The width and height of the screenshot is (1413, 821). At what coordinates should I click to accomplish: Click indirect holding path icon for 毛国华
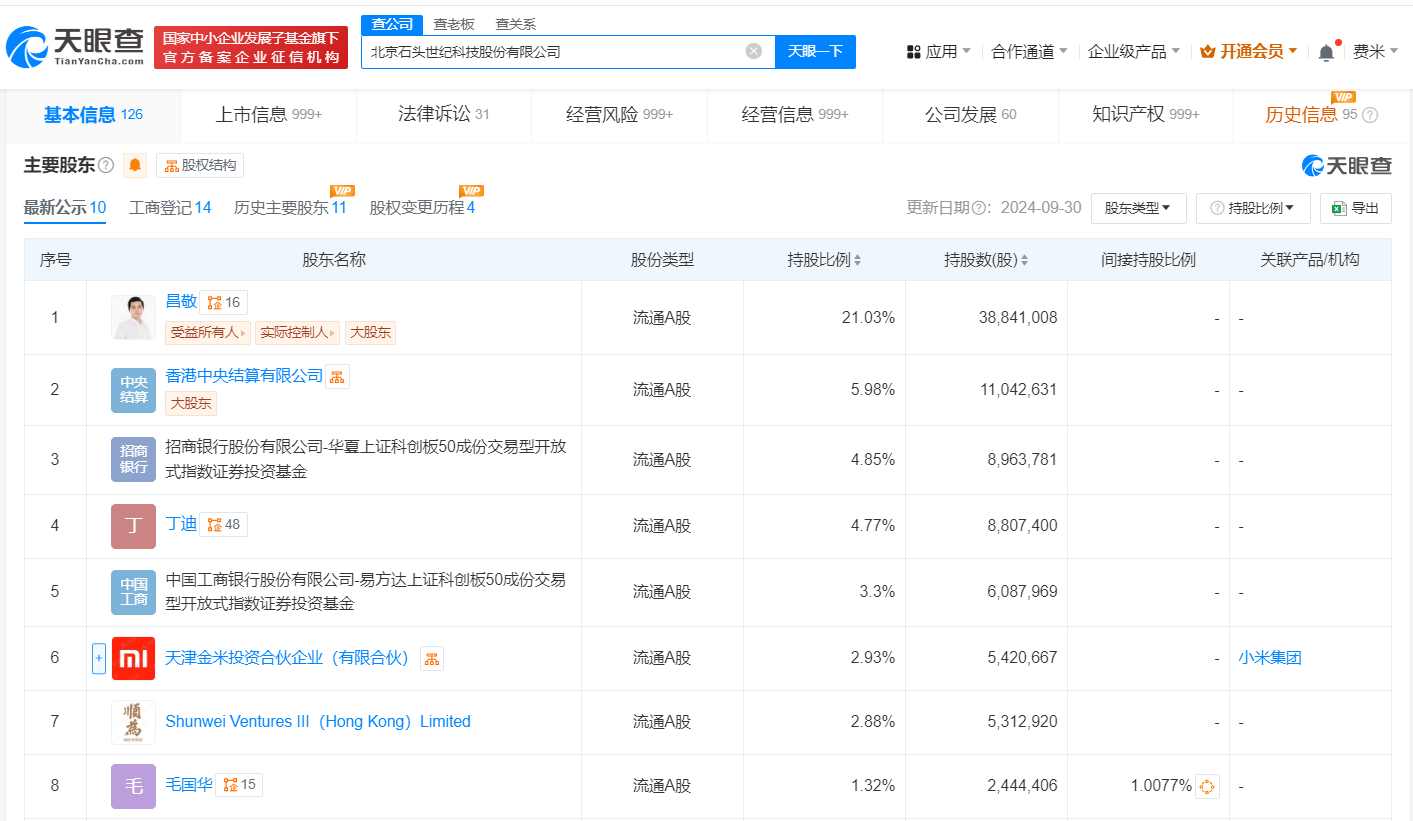pos(1207,786)
